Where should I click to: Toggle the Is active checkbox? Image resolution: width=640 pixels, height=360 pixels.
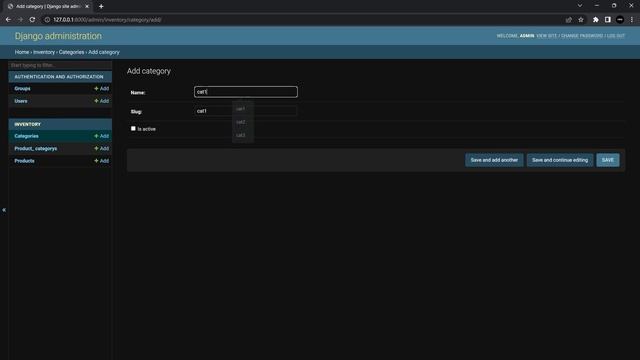(133, 128)
